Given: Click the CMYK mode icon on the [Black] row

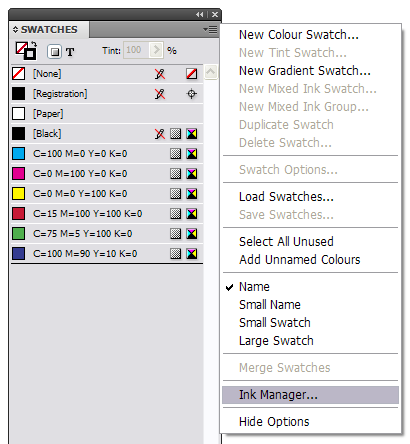Looking at the screenshot, I should [192, 134].
